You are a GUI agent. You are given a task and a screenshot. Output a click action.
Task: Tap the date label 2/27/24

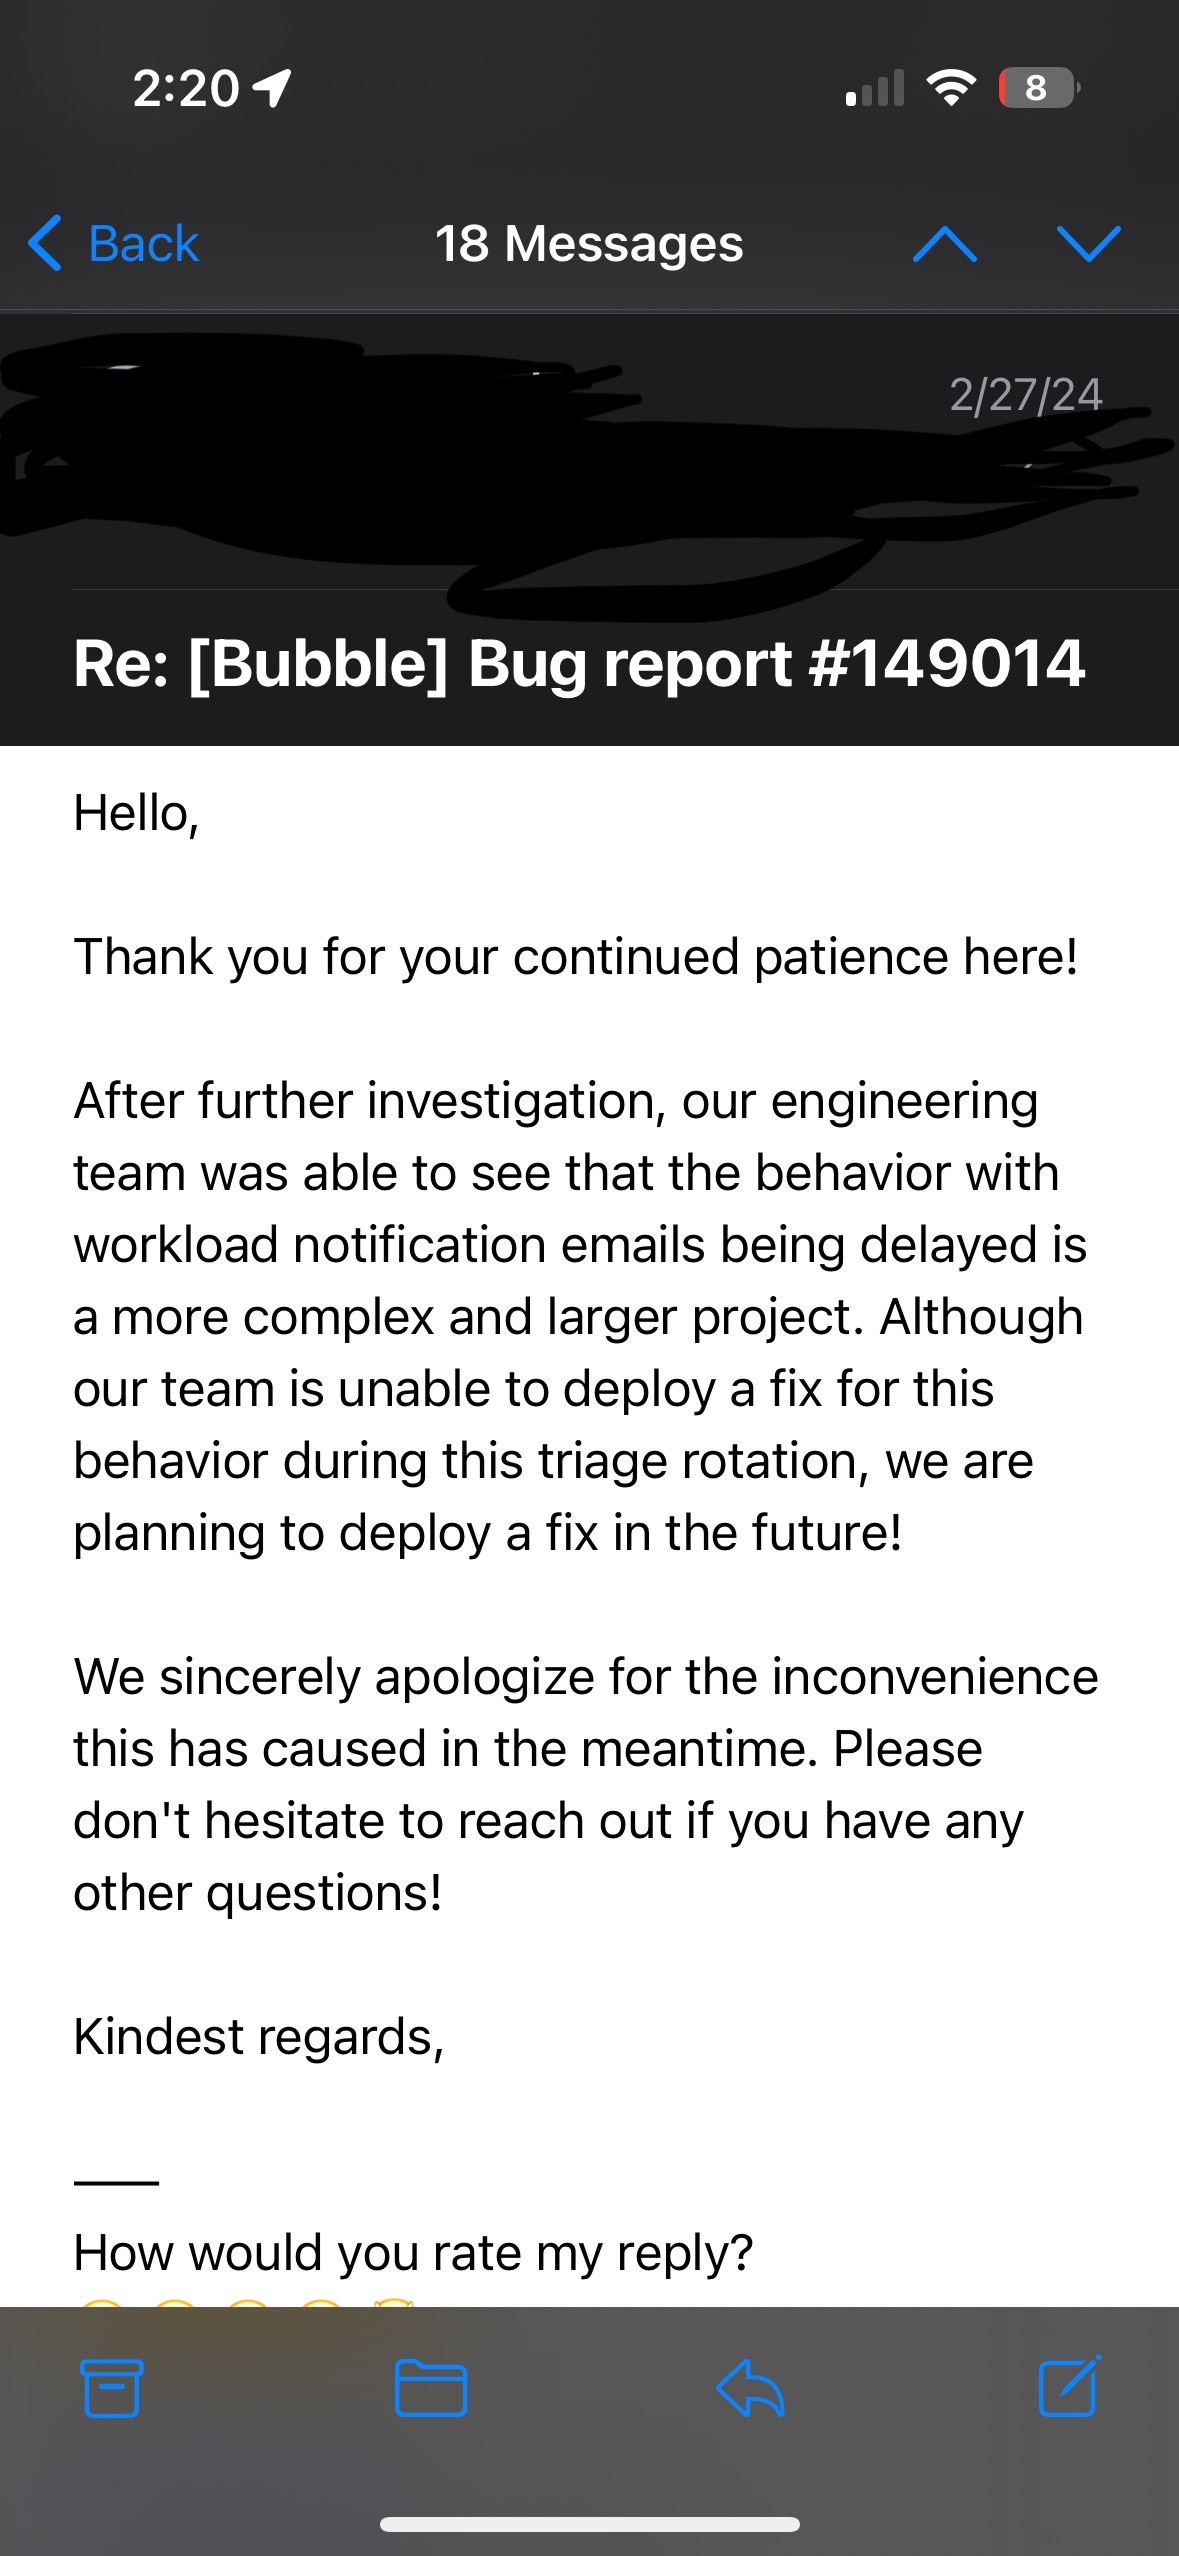(1026, 394)
